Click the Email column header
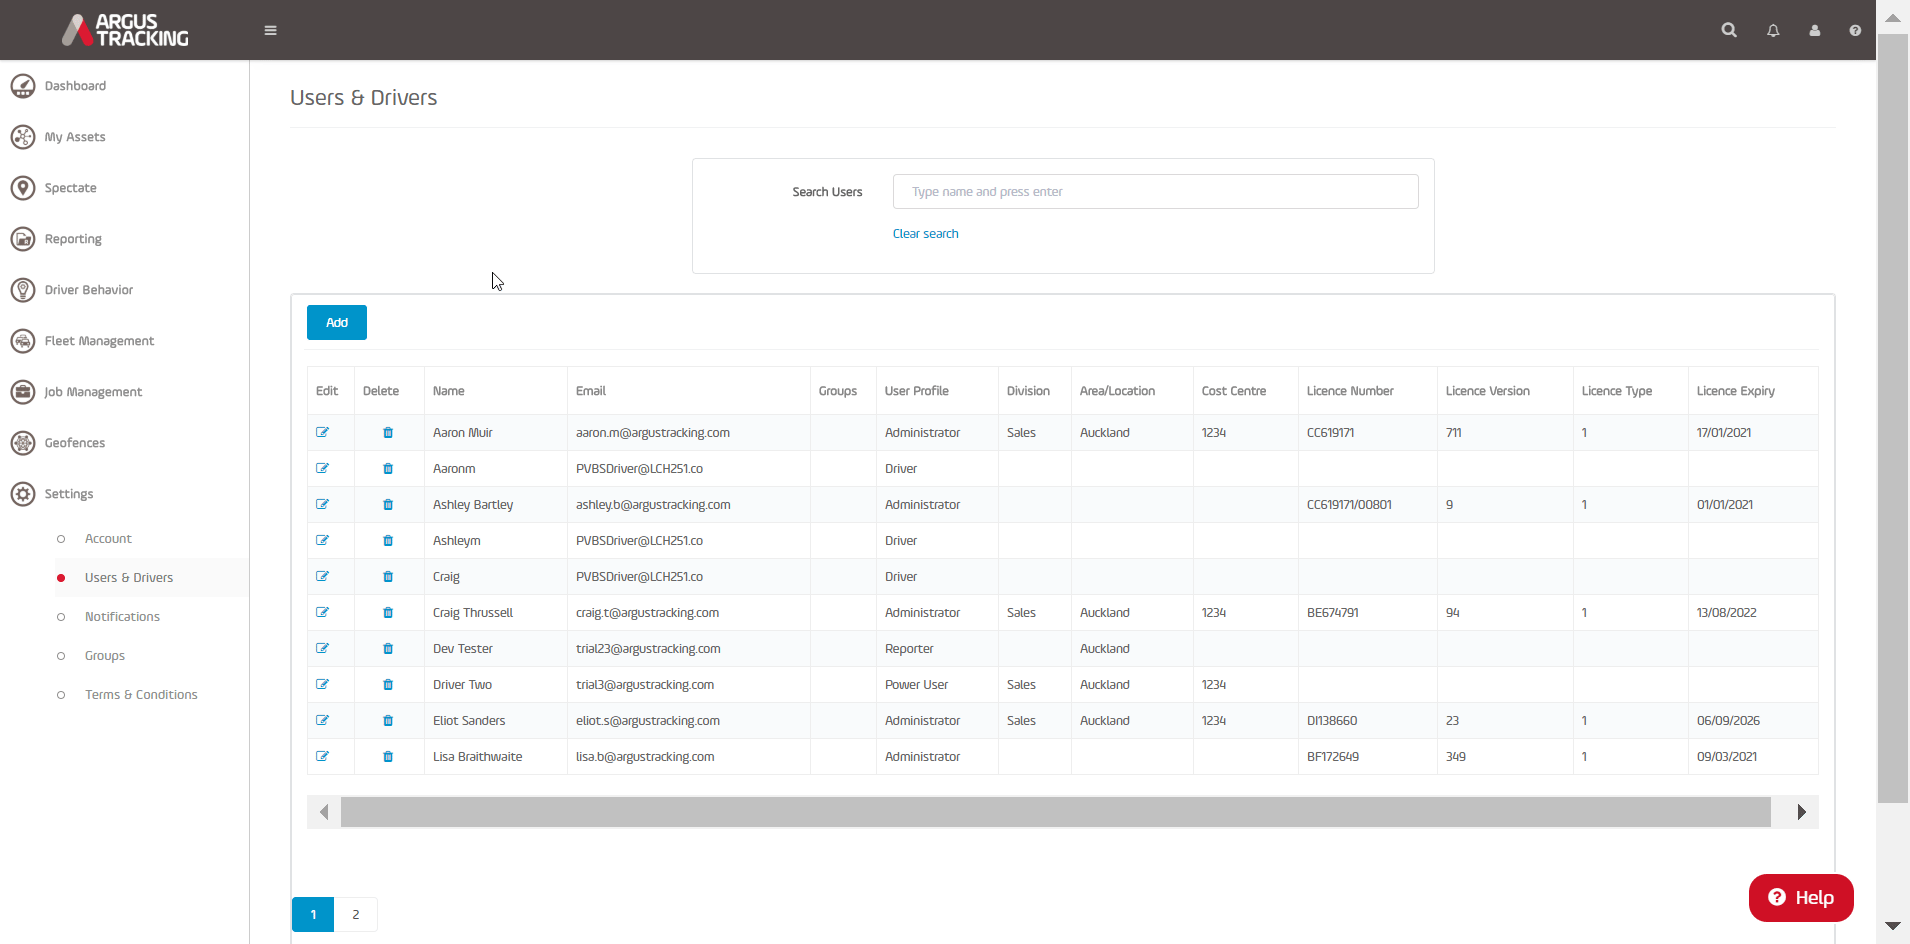 click(x=591, y=391)
